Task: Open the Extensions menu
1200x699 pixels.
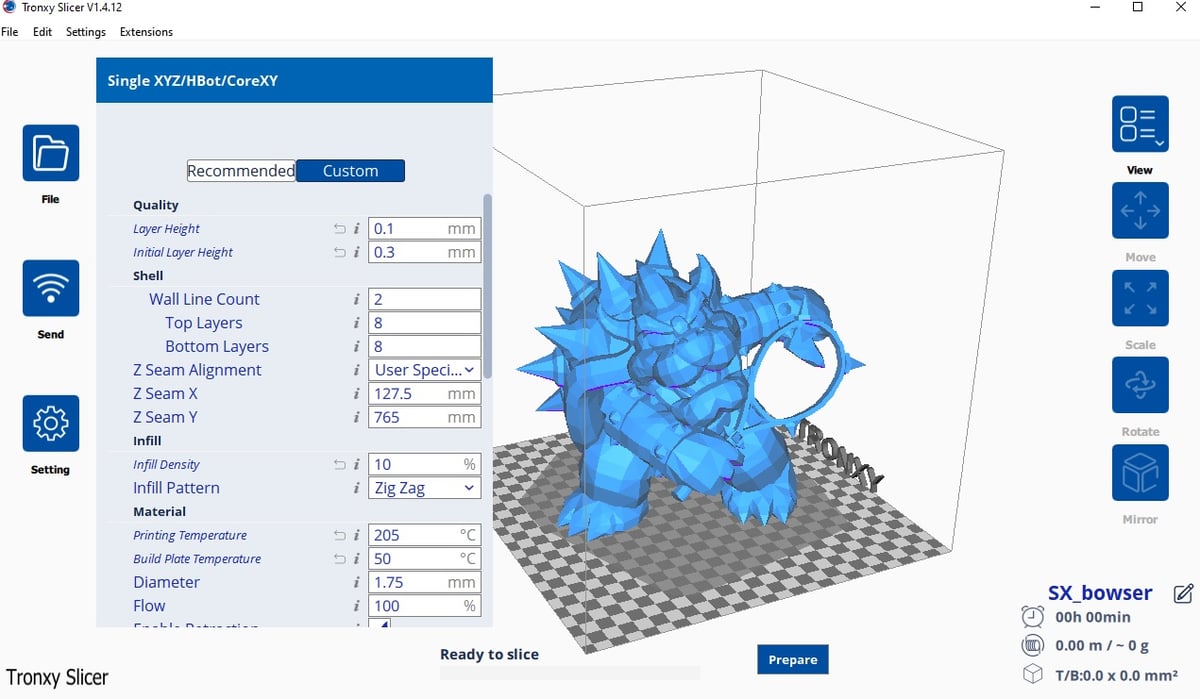Action: (x=146, y=32)
